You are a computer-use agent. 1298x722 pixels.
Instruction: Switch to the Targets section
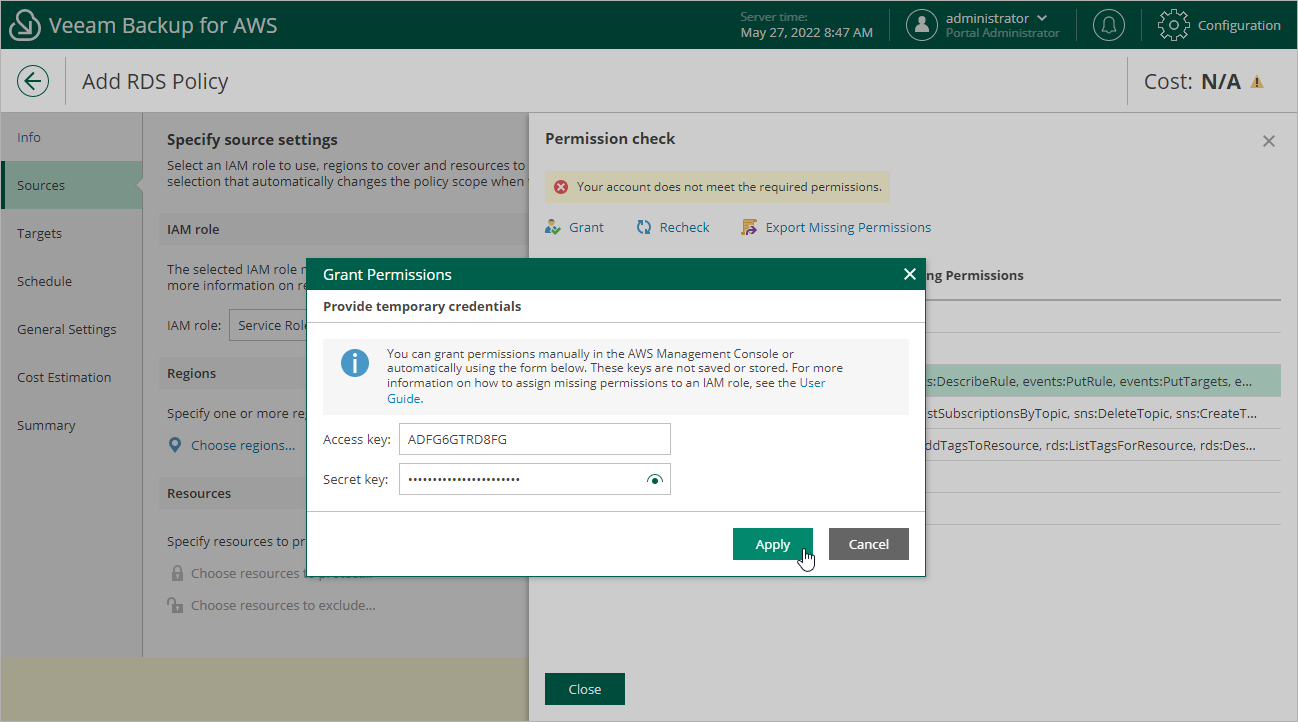[39, 233]
